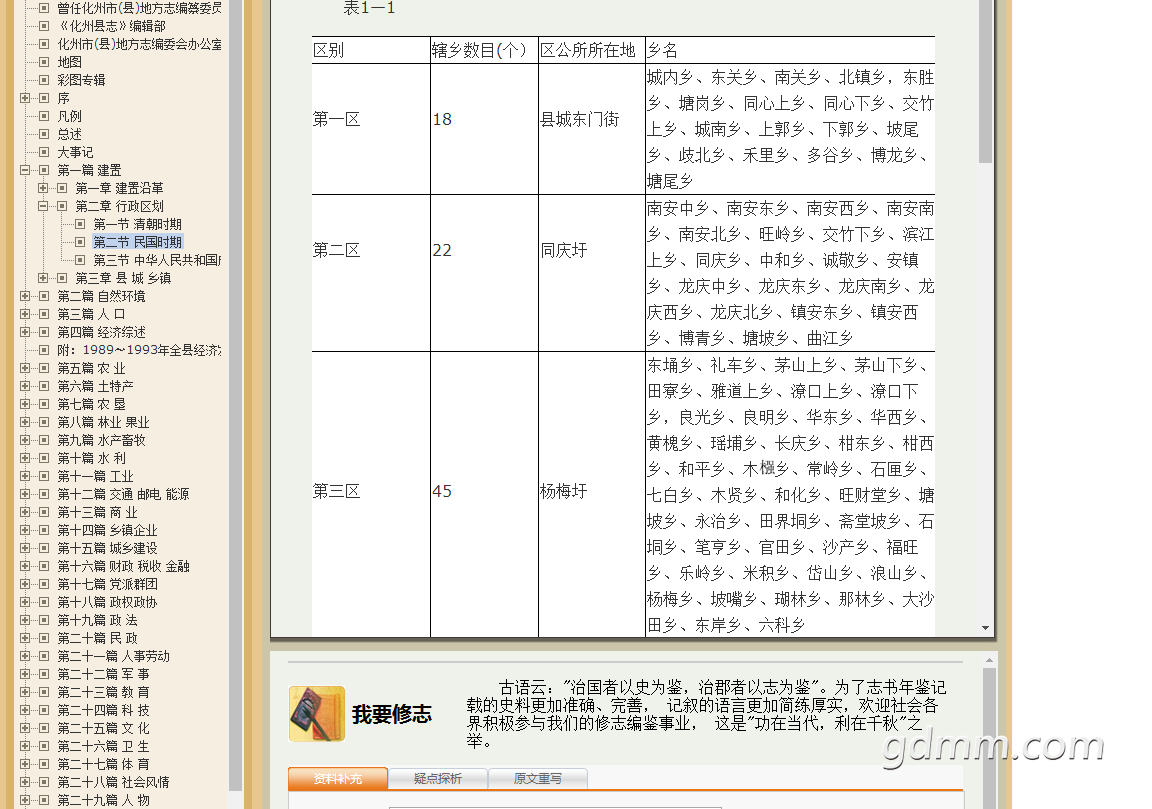
Task: Open 第九篇 水产畜牧 chapter
Action: point(101,440)
